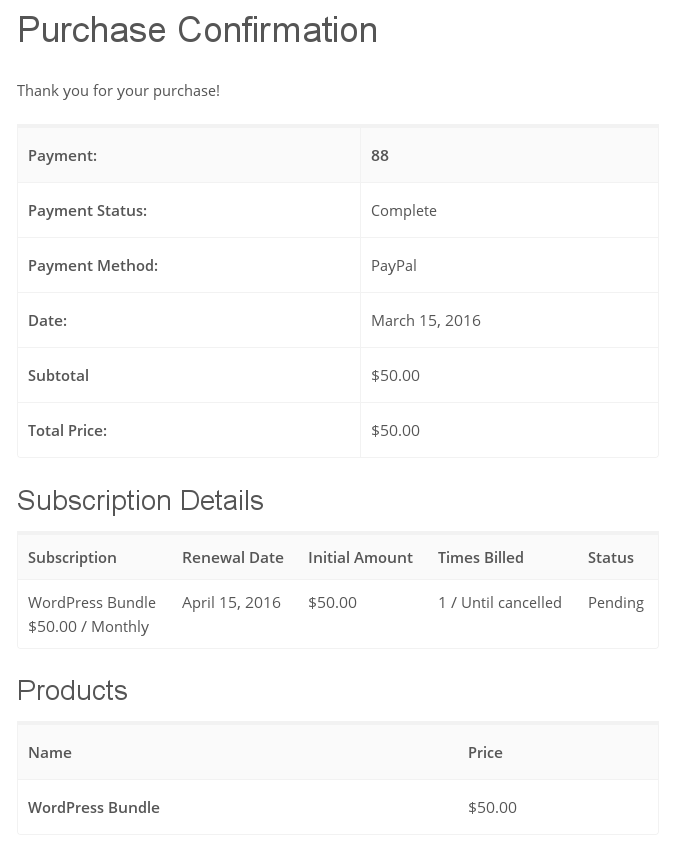Click the Price column header in Products
Viewport: 673px width, 844px height.
pos(485,752)
